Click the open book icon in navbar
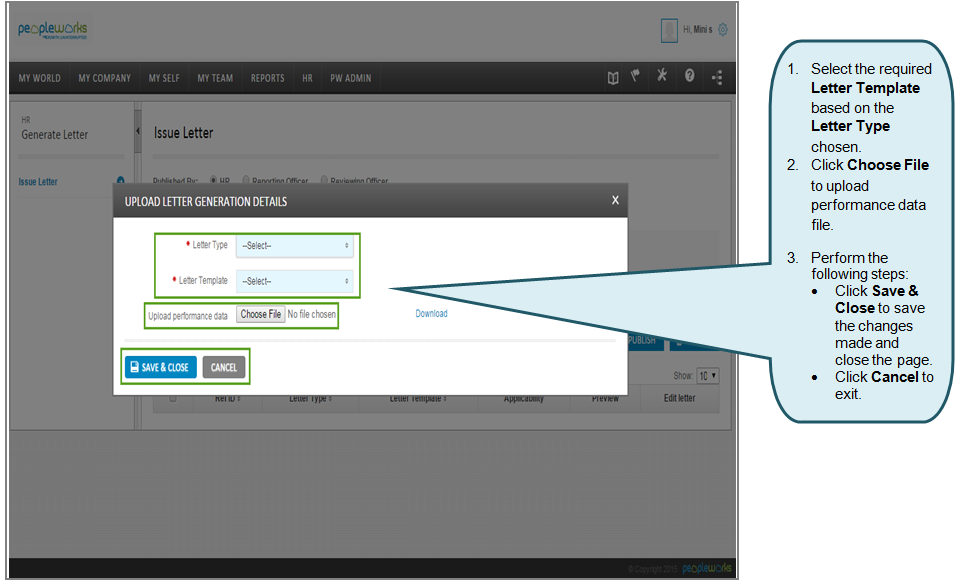The height and width of the screenshot is (583, 959). click(613, 78)
